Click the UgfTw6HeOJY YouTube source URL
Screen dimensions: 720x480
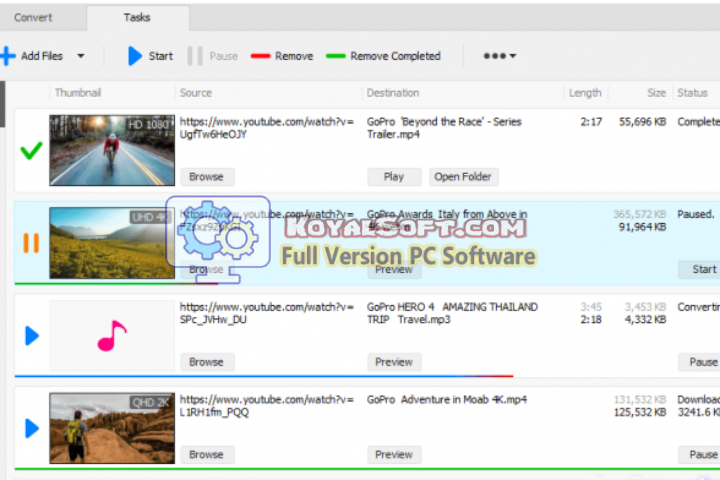(266, 128)
